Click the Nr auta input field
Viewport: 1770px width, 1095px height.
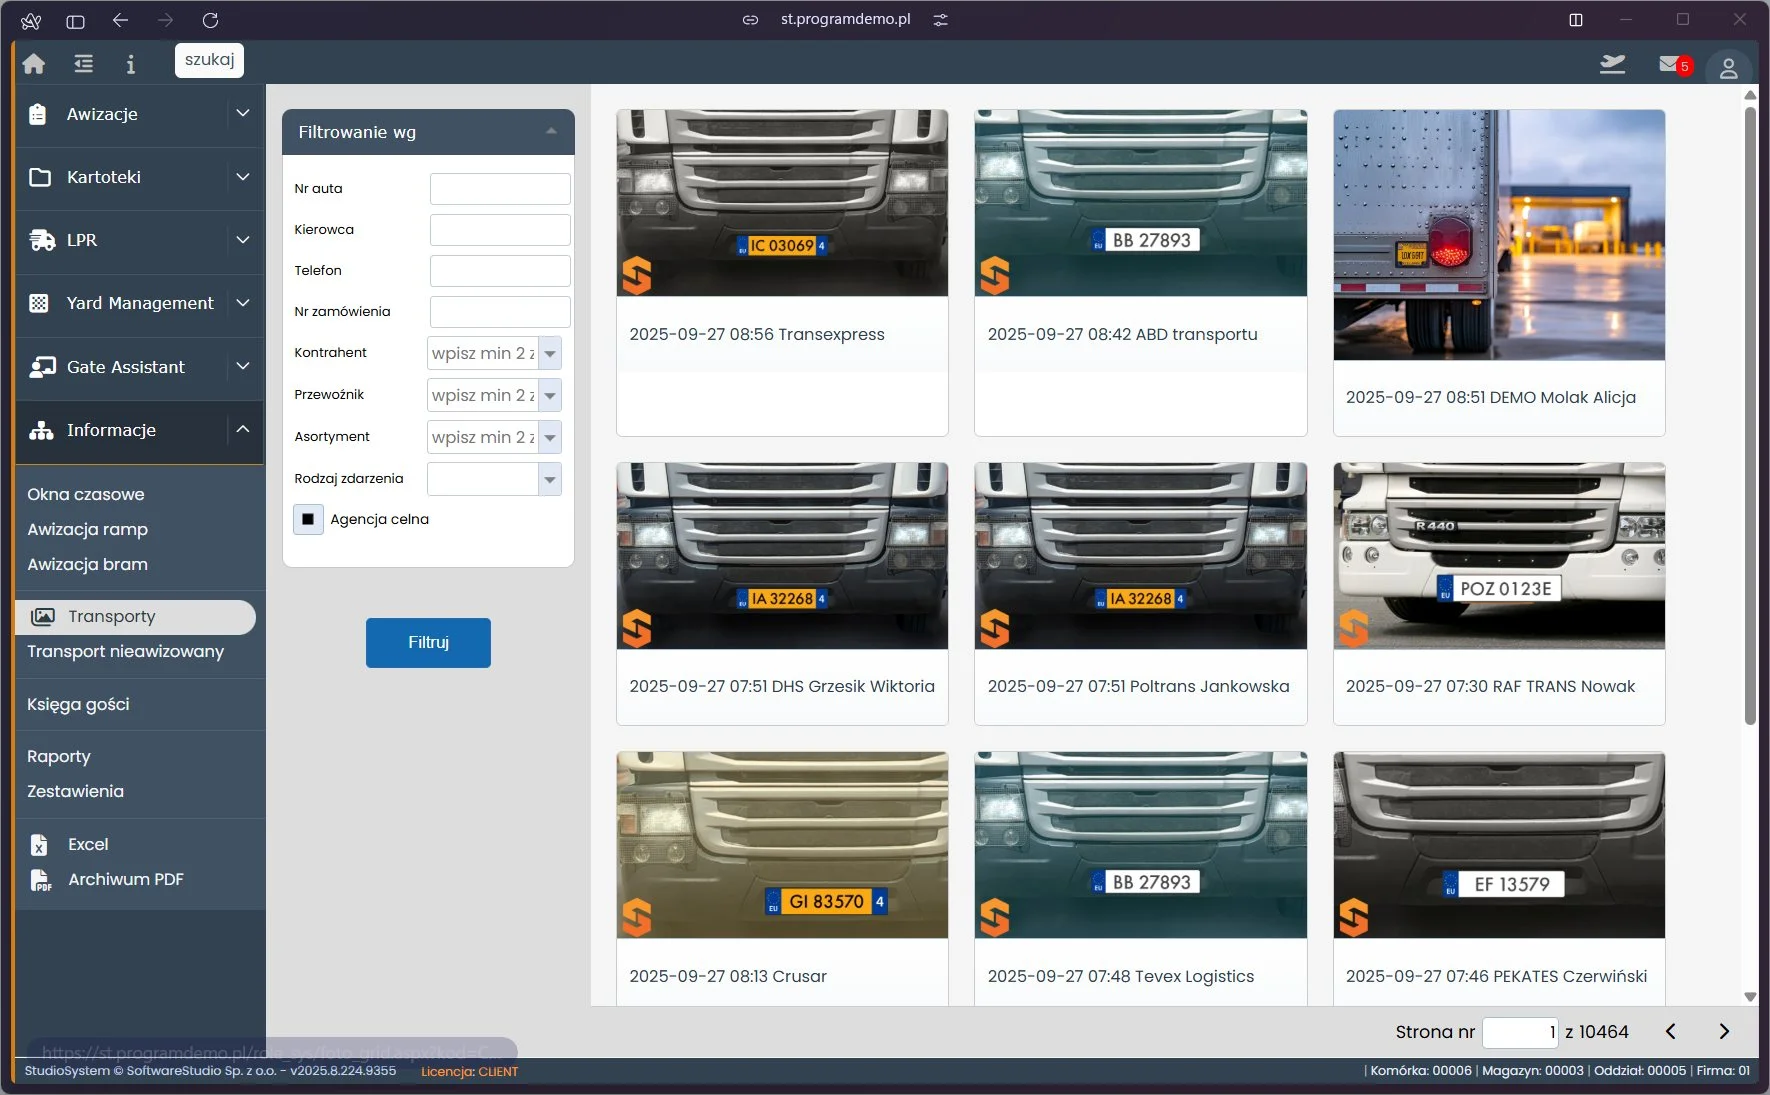coord(500,189)
